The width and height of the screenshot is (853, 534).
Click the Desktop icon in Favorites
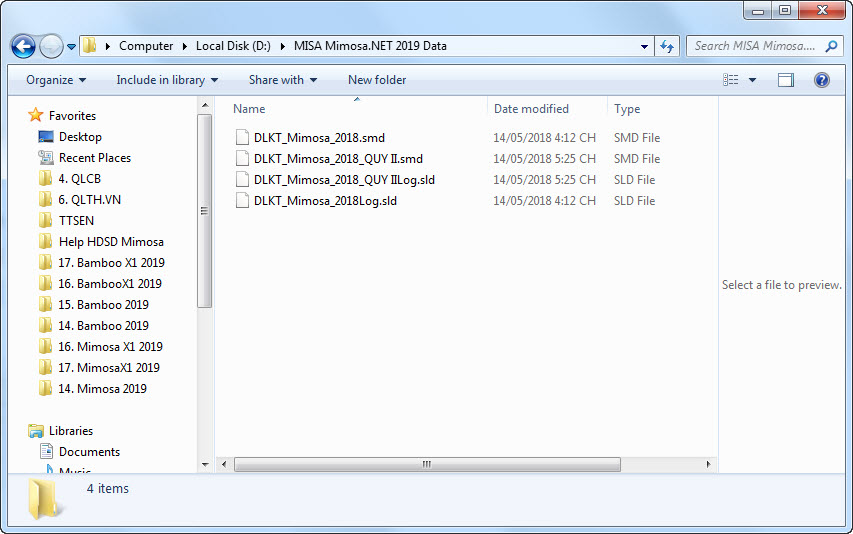[46, 136]
